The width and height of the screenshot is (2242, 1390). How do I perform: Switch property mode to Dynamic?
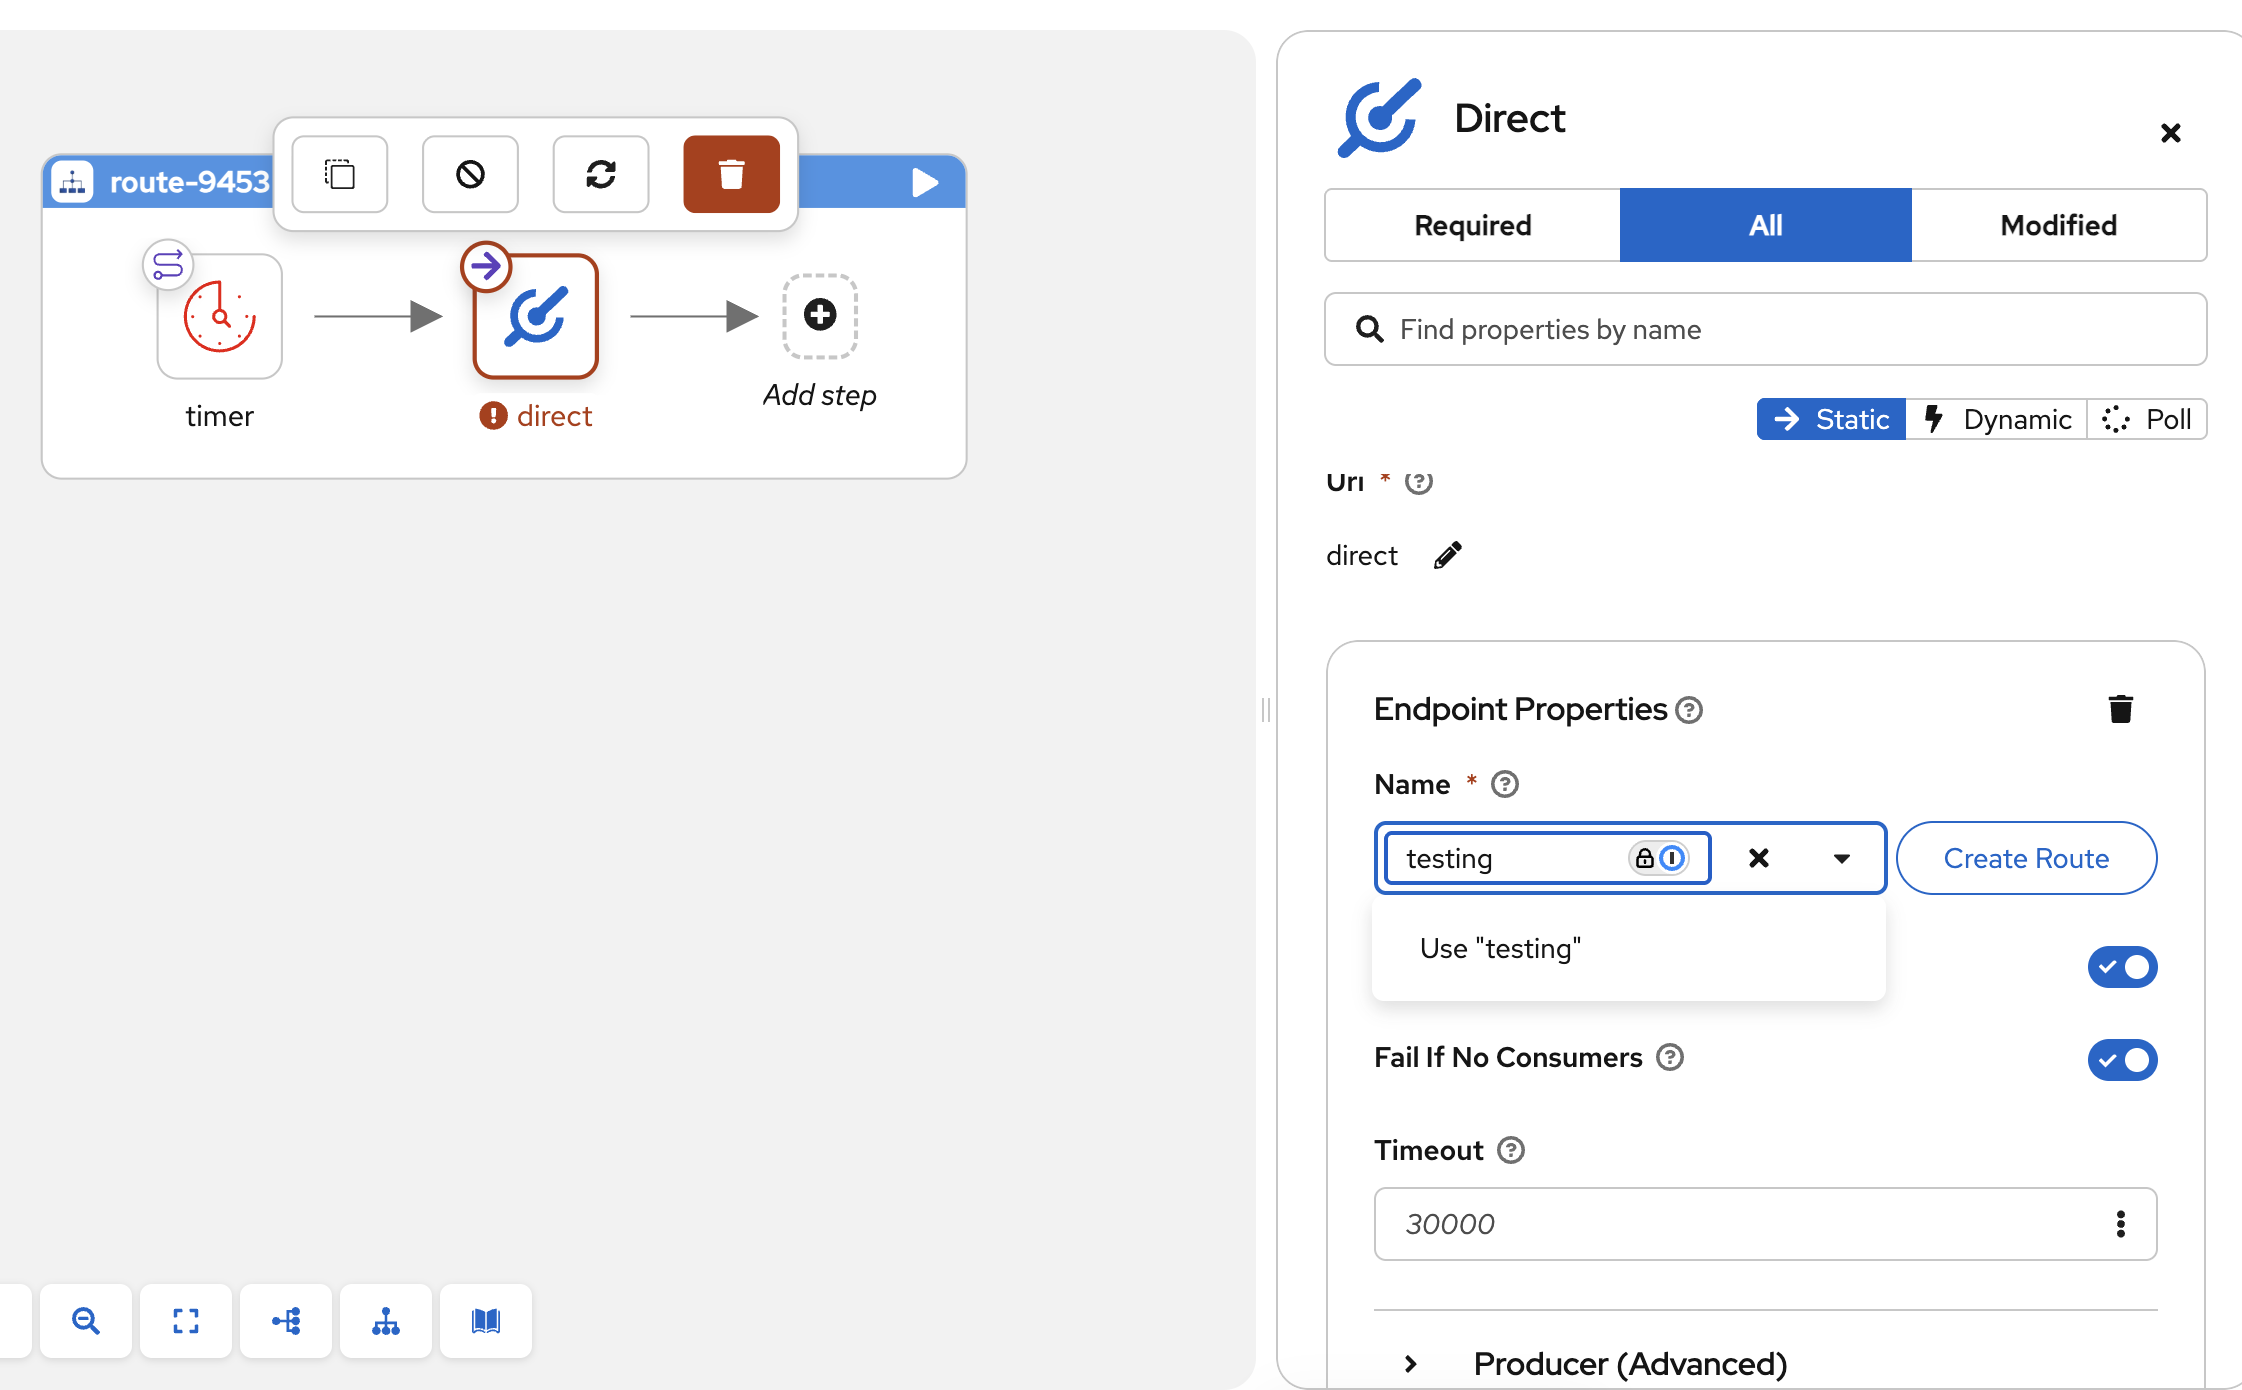coord(1997,419)
